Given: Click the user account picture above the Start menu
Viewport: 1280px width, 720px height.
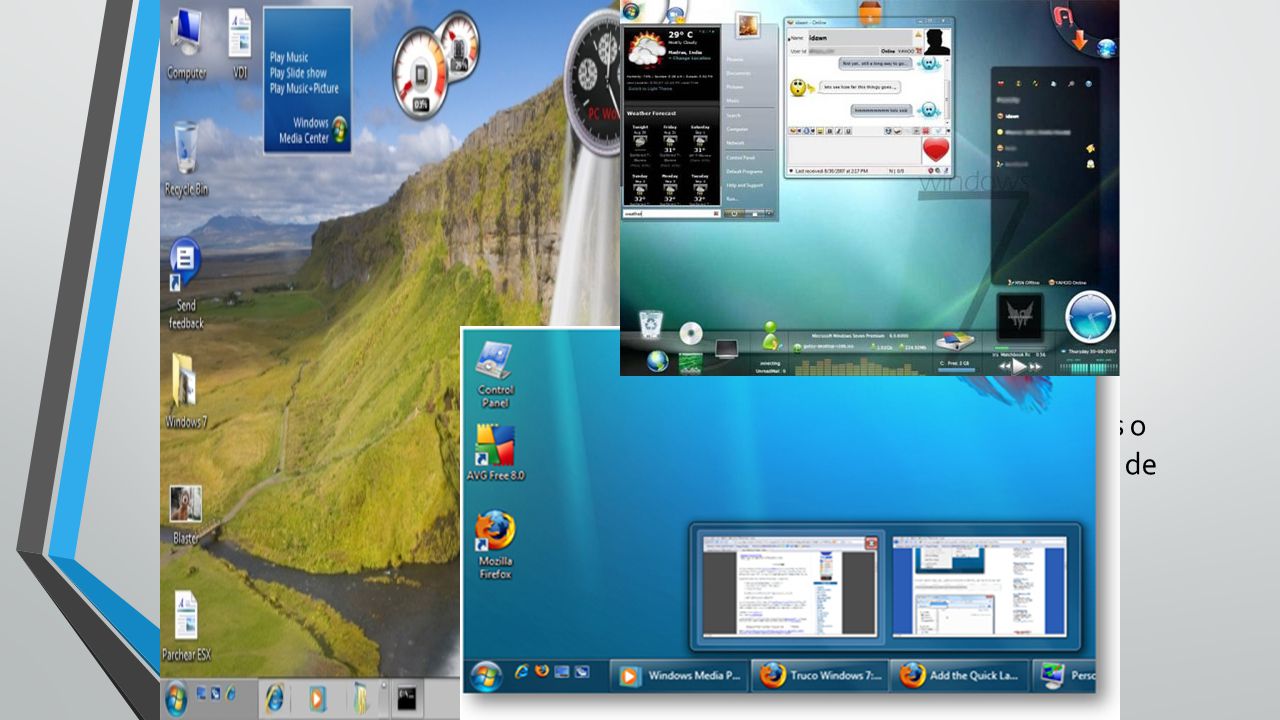Looking at the screenshot, I should pyautogui.click(x=747, y=27).
